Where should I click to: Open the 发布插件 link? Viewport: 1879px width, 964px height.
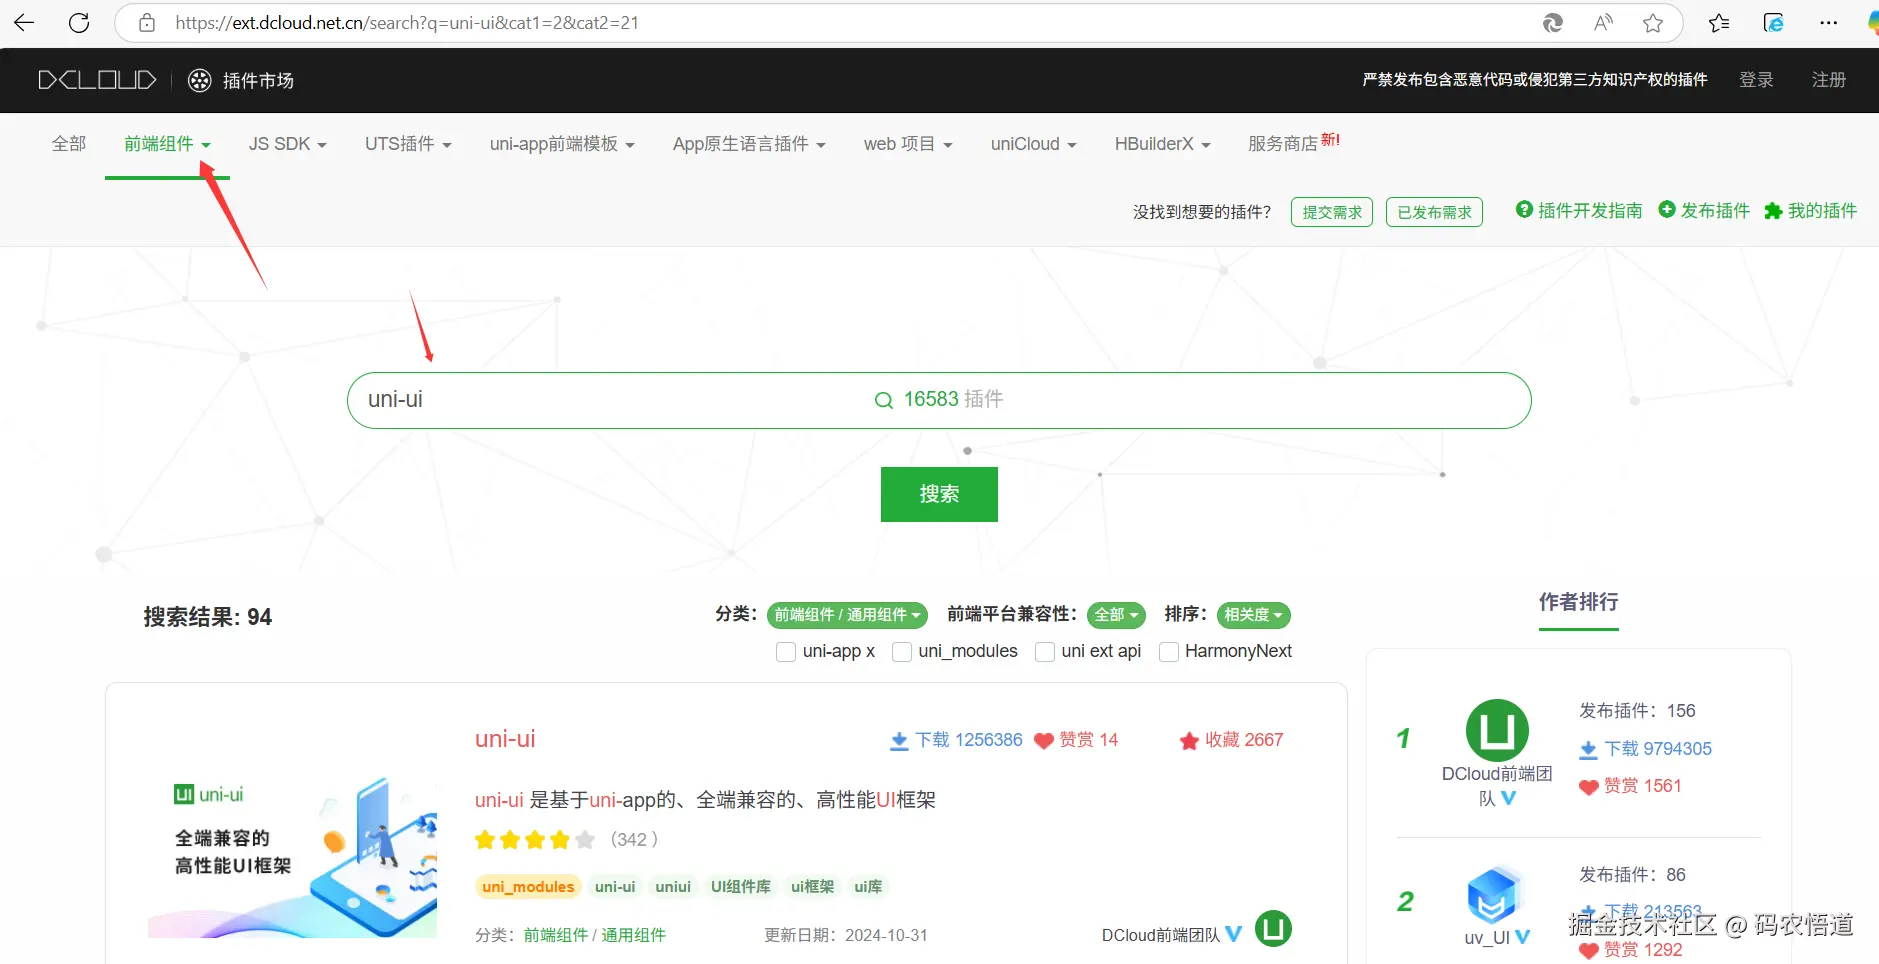[1715, 210]
